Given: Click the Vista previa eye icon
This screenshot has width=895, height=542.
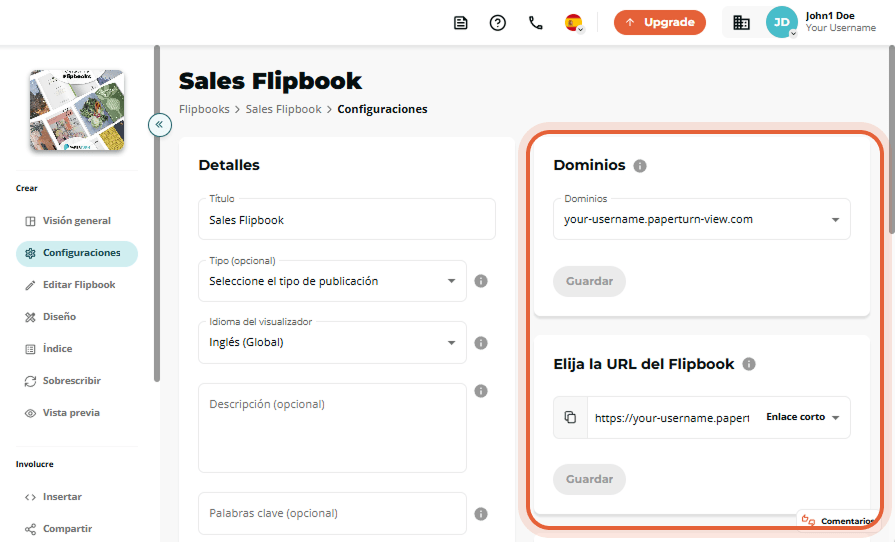Looking at the screenshot, I should pyautogui.click(x=30, y=413).
